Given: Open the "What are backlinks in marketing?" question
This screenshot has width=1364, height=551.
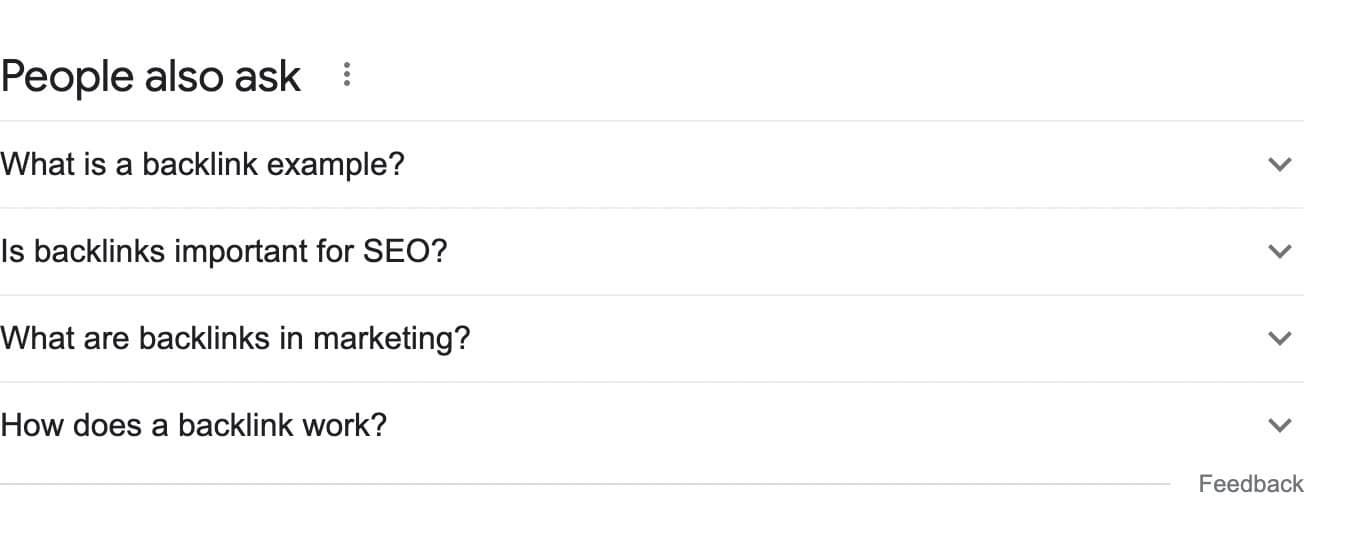Looking at the screenshot, I should (235, 338).
